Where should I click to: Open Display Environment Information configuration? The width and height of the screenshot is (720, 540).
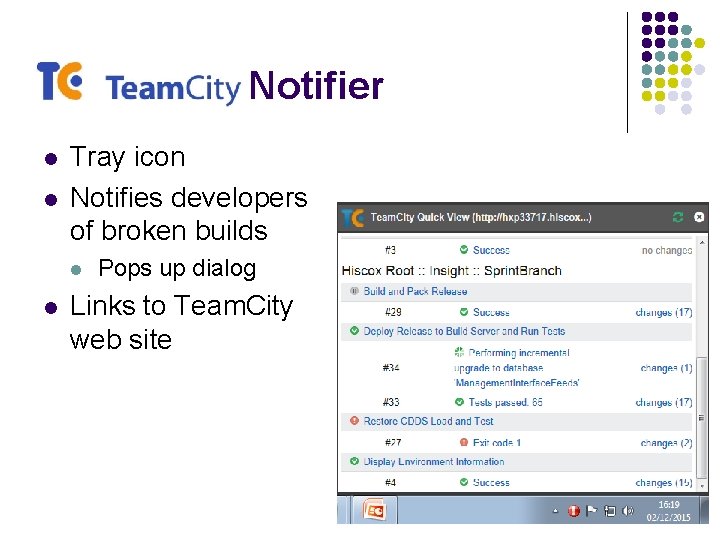[x=434, y=461]
